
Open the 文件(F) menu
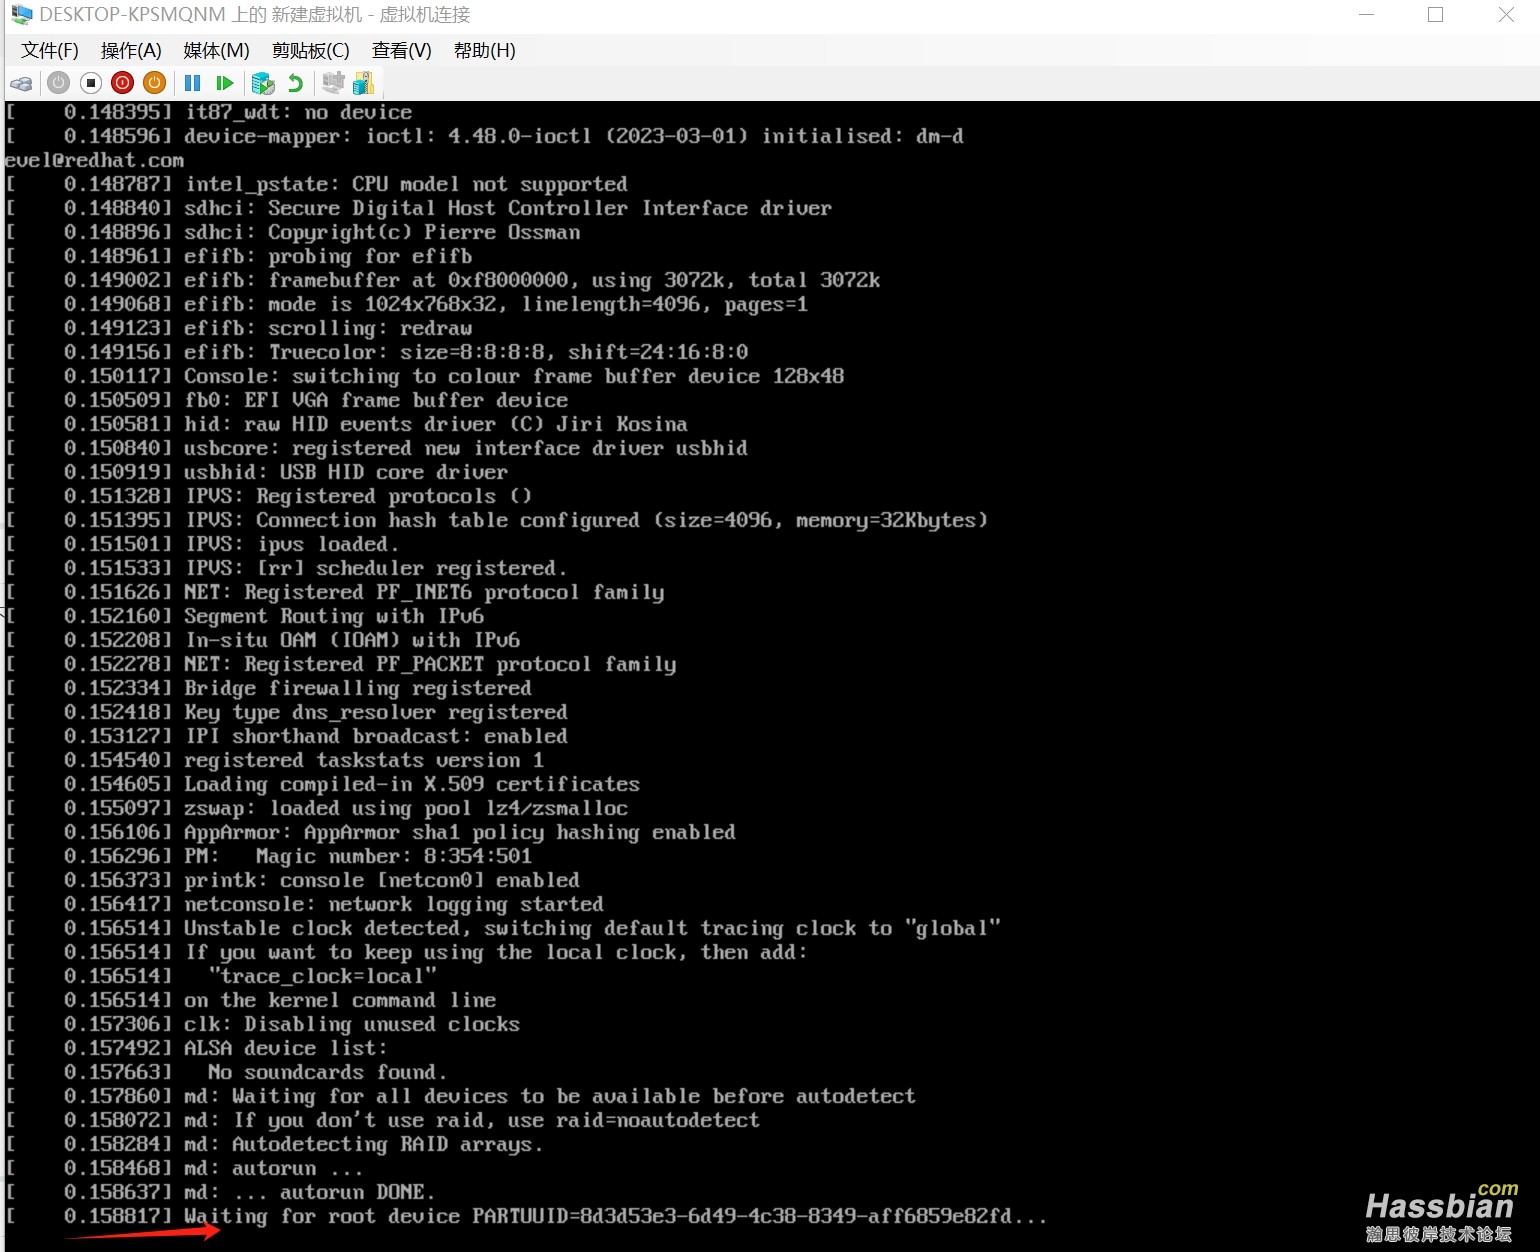(50, 50)
